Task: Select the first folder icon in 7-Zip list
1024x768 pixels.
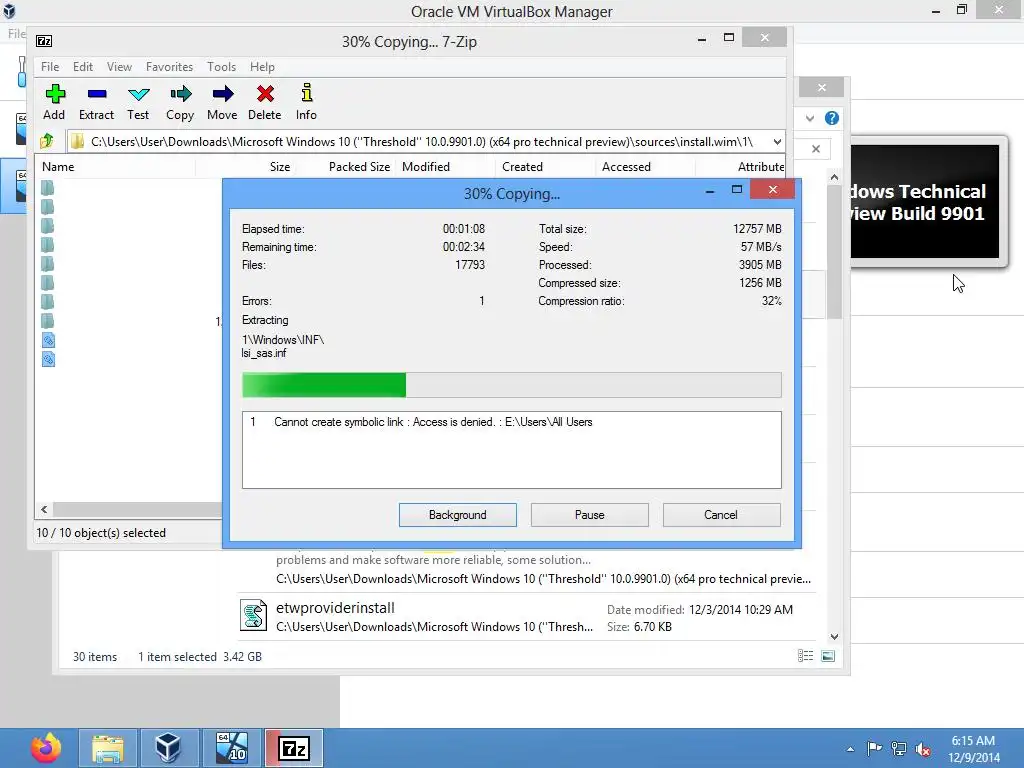Action: coord(48,188)
